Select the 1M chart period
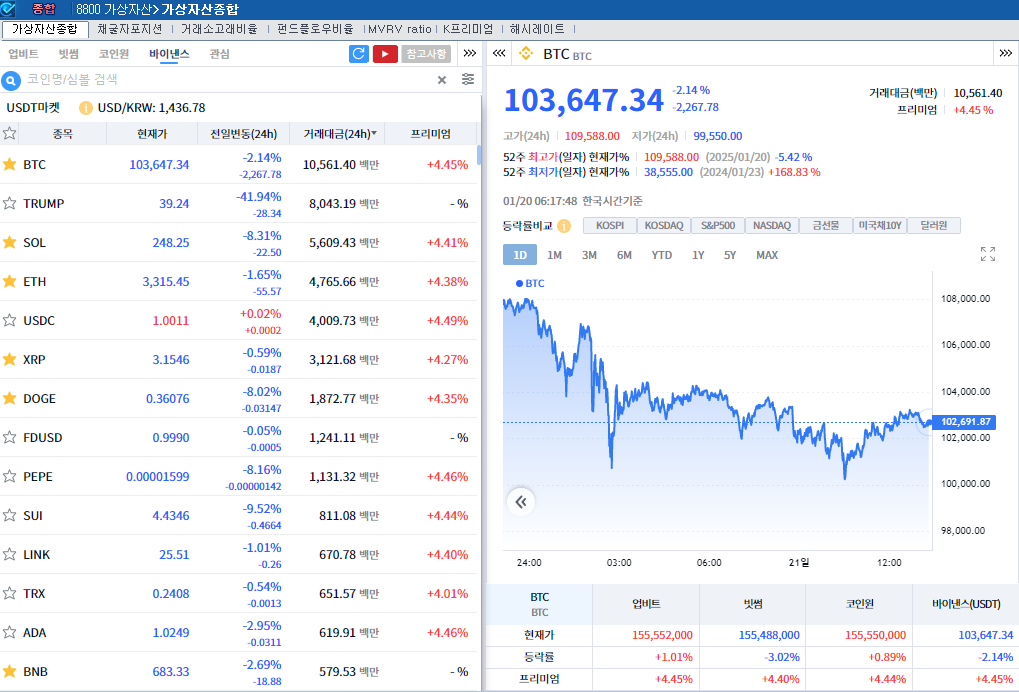This screenshot has width=1019, height=692. point(554,255)
